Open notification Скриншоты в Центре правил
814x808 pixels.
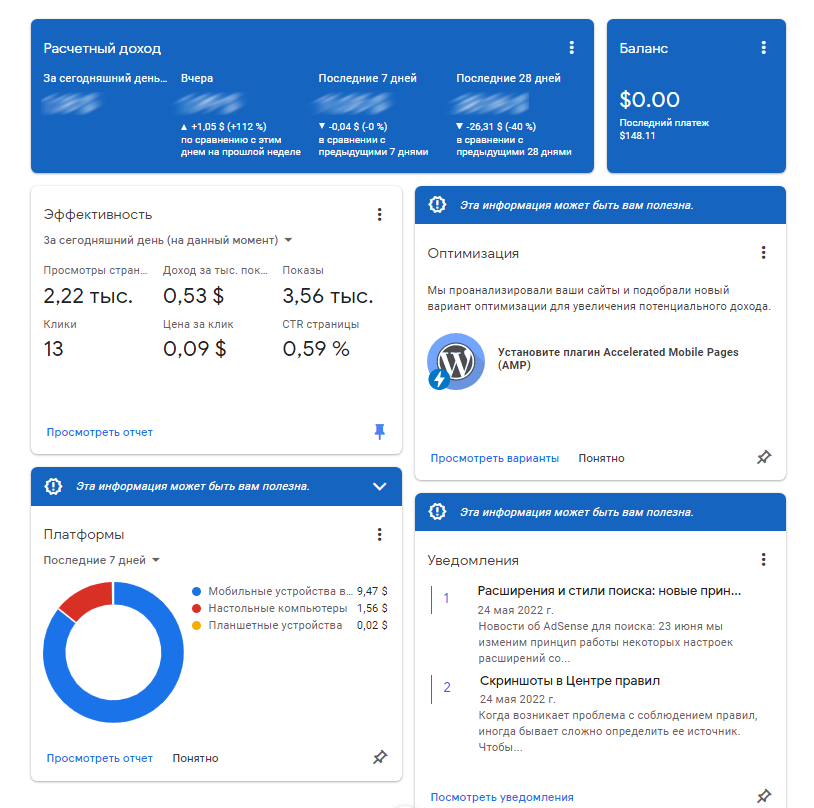569,681
